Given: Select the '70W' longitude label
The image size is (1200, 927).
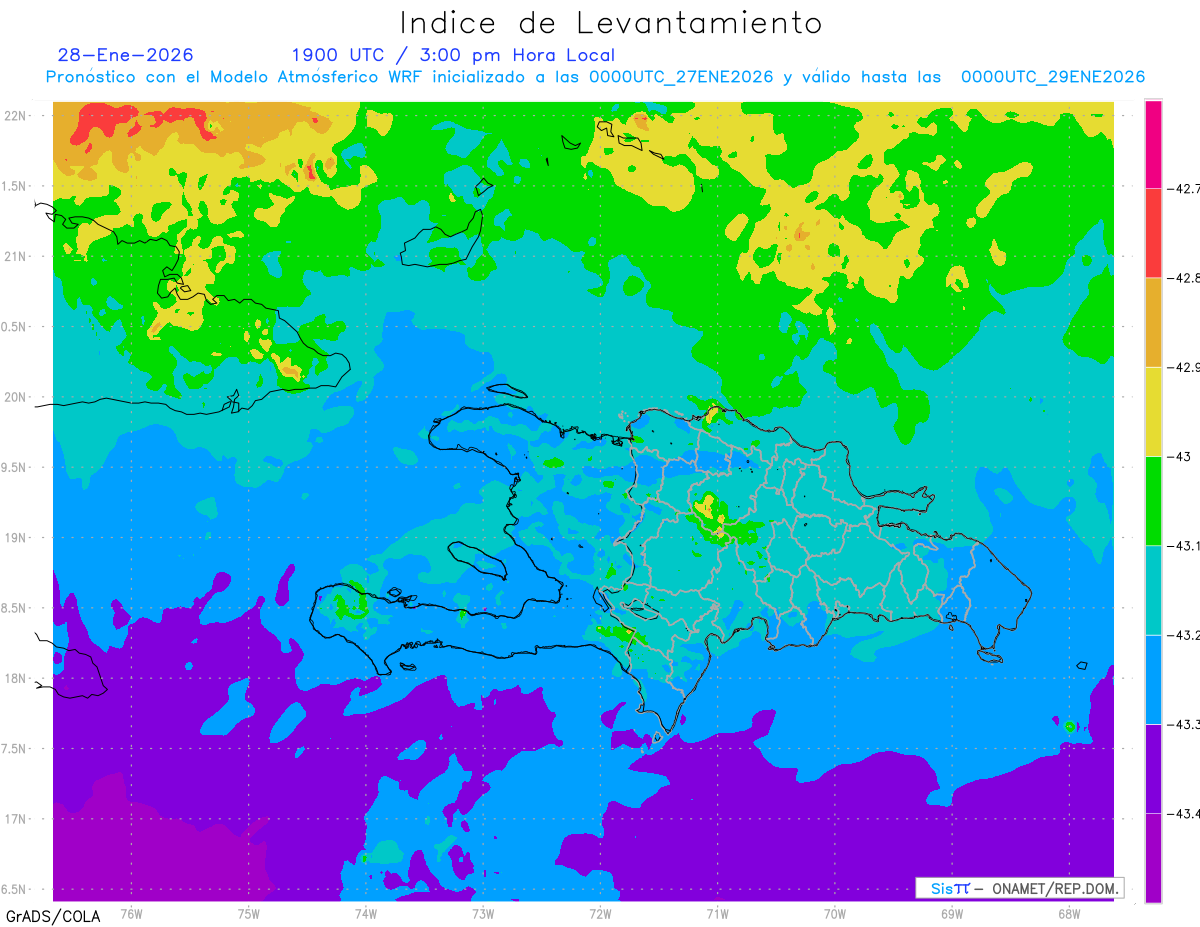Looking at the screenshot, I should click(835, 913).
